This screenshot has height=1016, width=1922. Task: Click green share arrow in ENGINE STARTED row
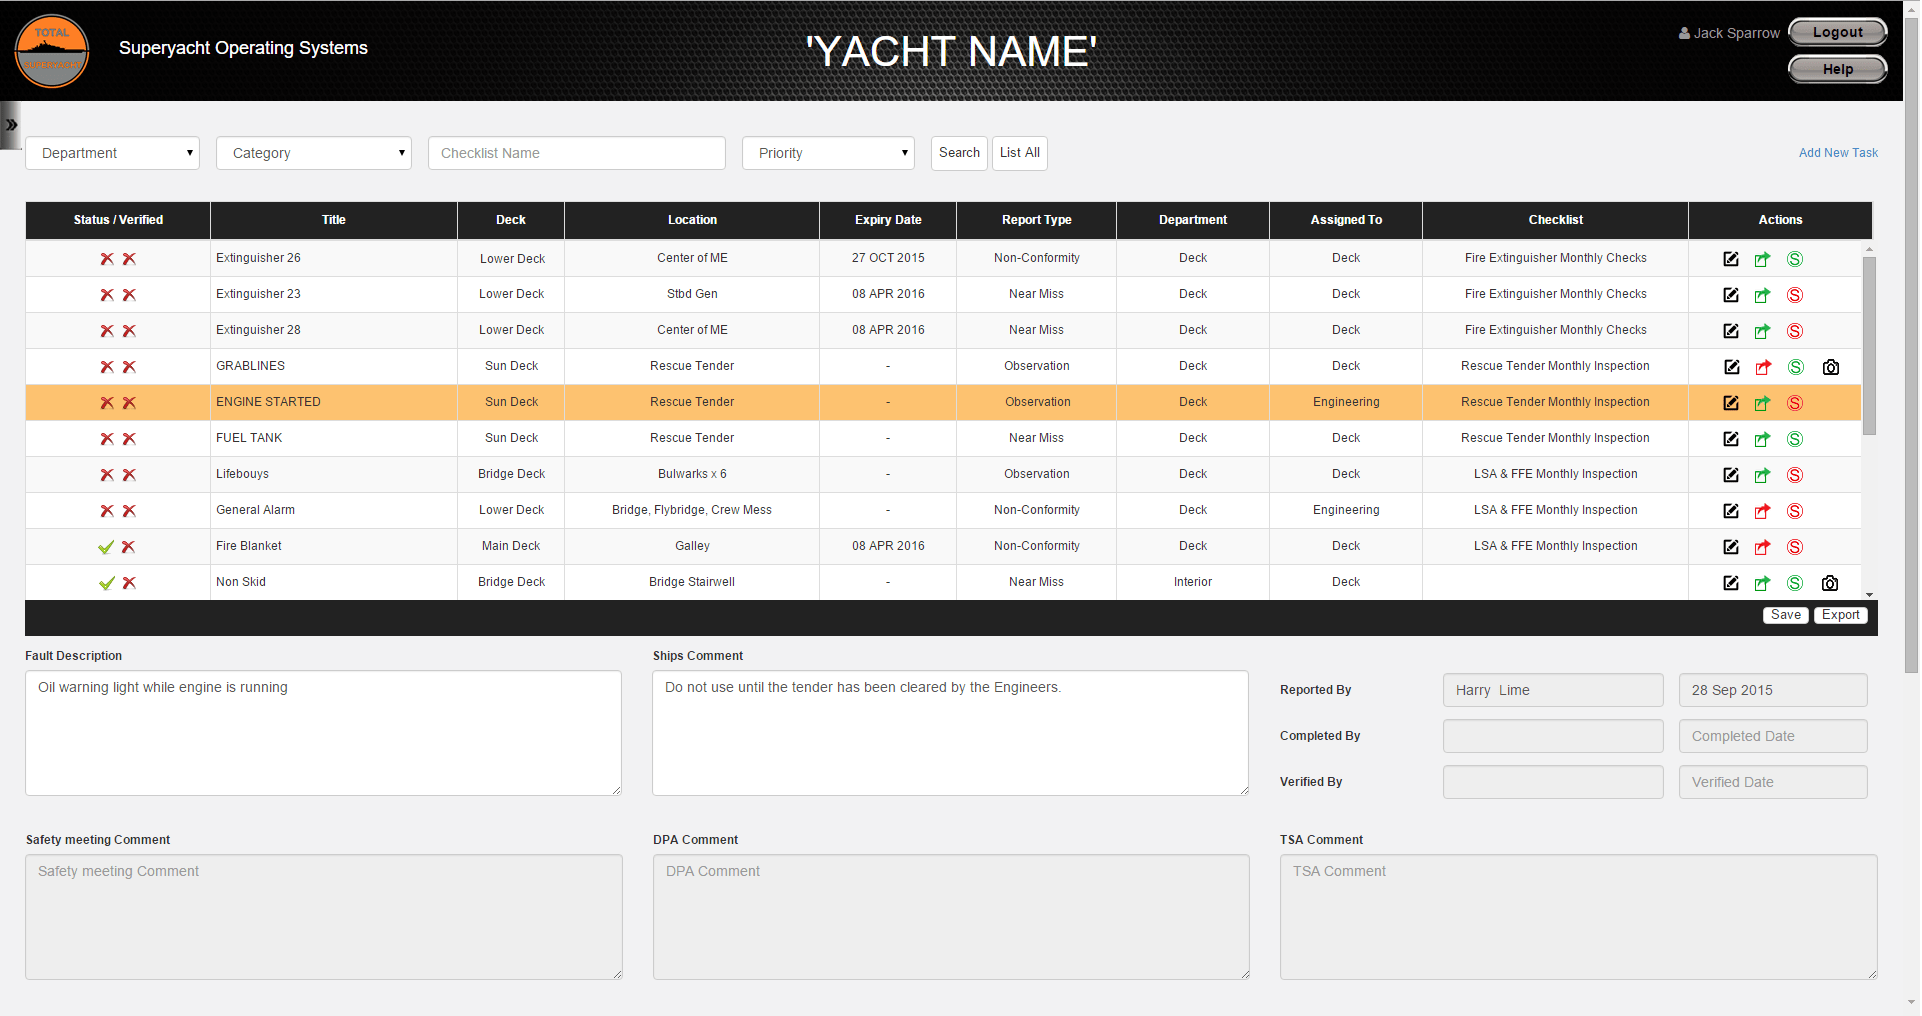[x=1762, y=403]
